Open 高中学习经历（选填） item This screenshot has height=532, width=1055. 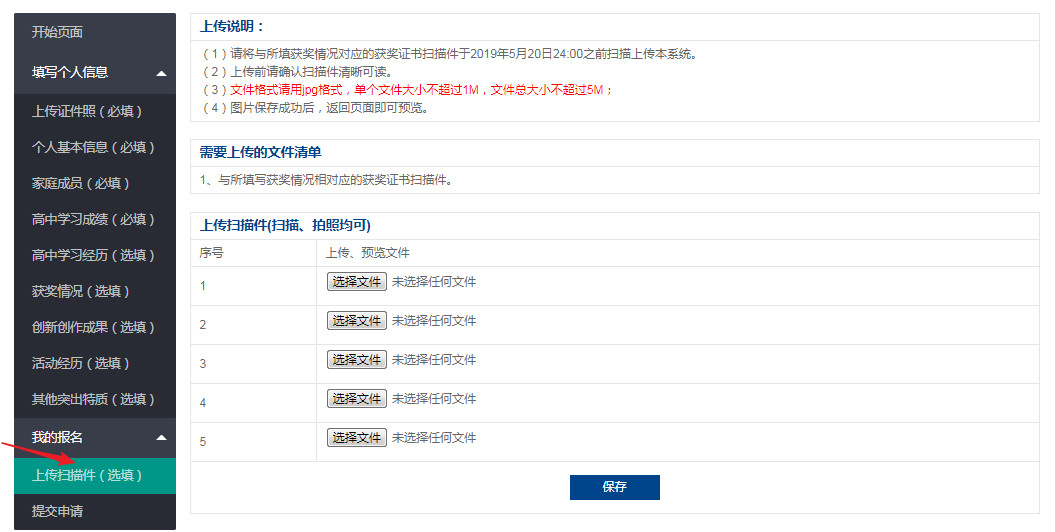pos(95,255)
